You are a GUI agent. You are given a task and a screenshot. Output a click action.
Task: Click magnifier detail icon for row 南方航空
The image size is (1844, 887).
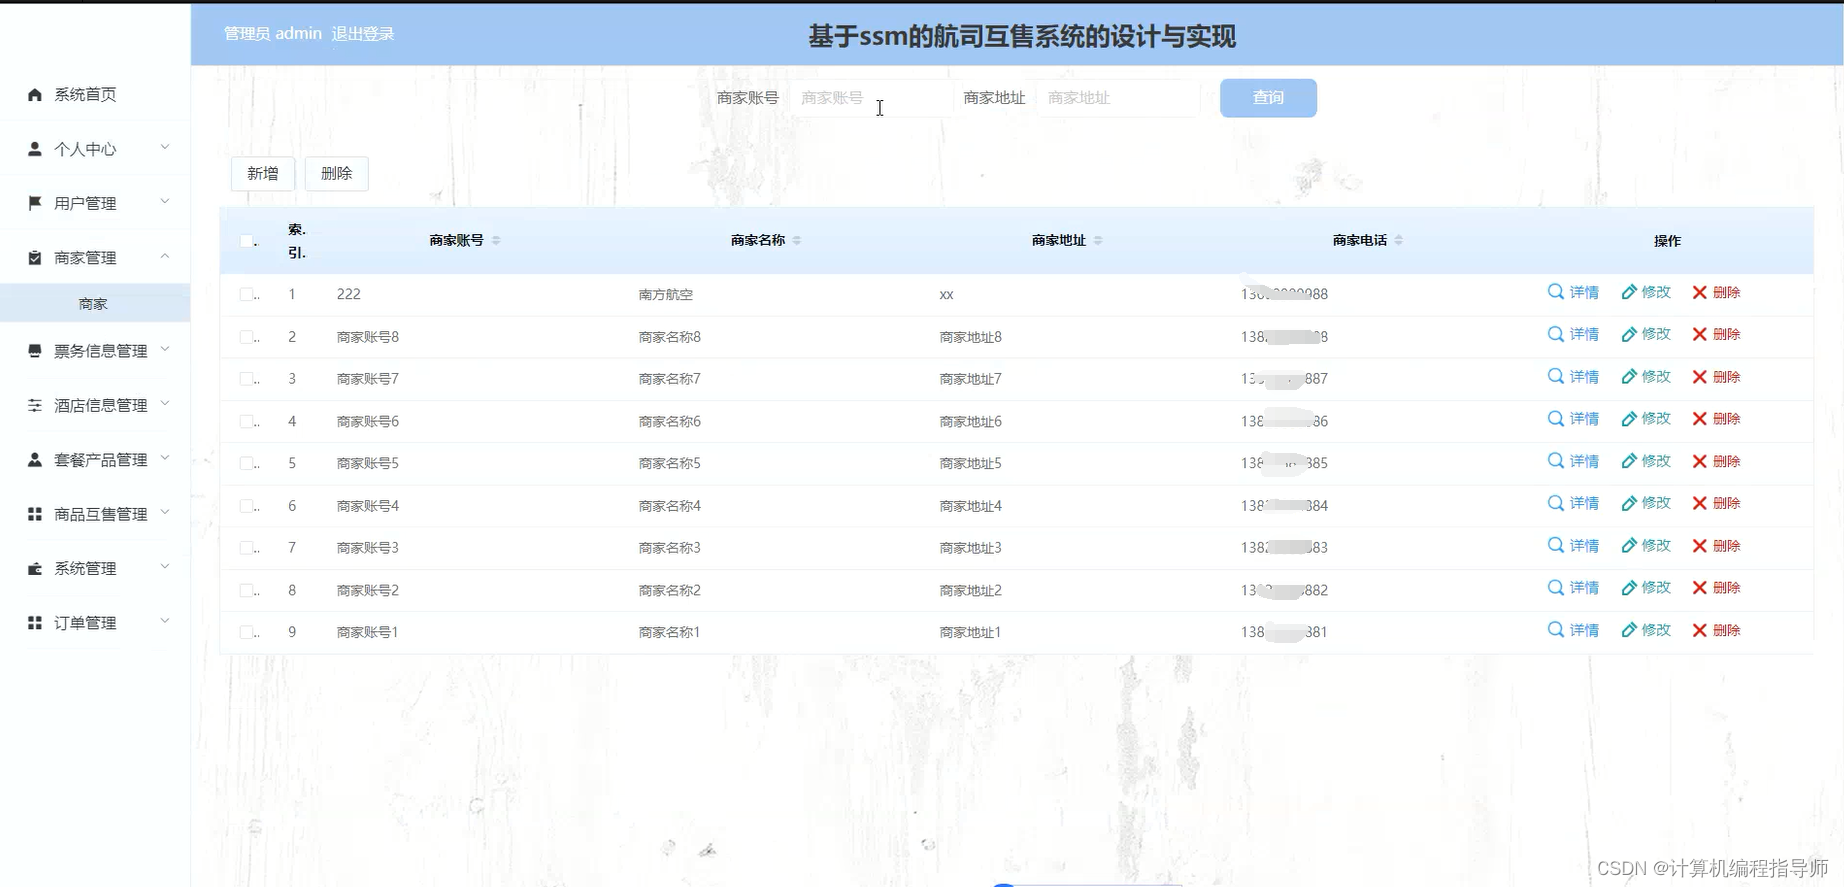(1556, 292)
